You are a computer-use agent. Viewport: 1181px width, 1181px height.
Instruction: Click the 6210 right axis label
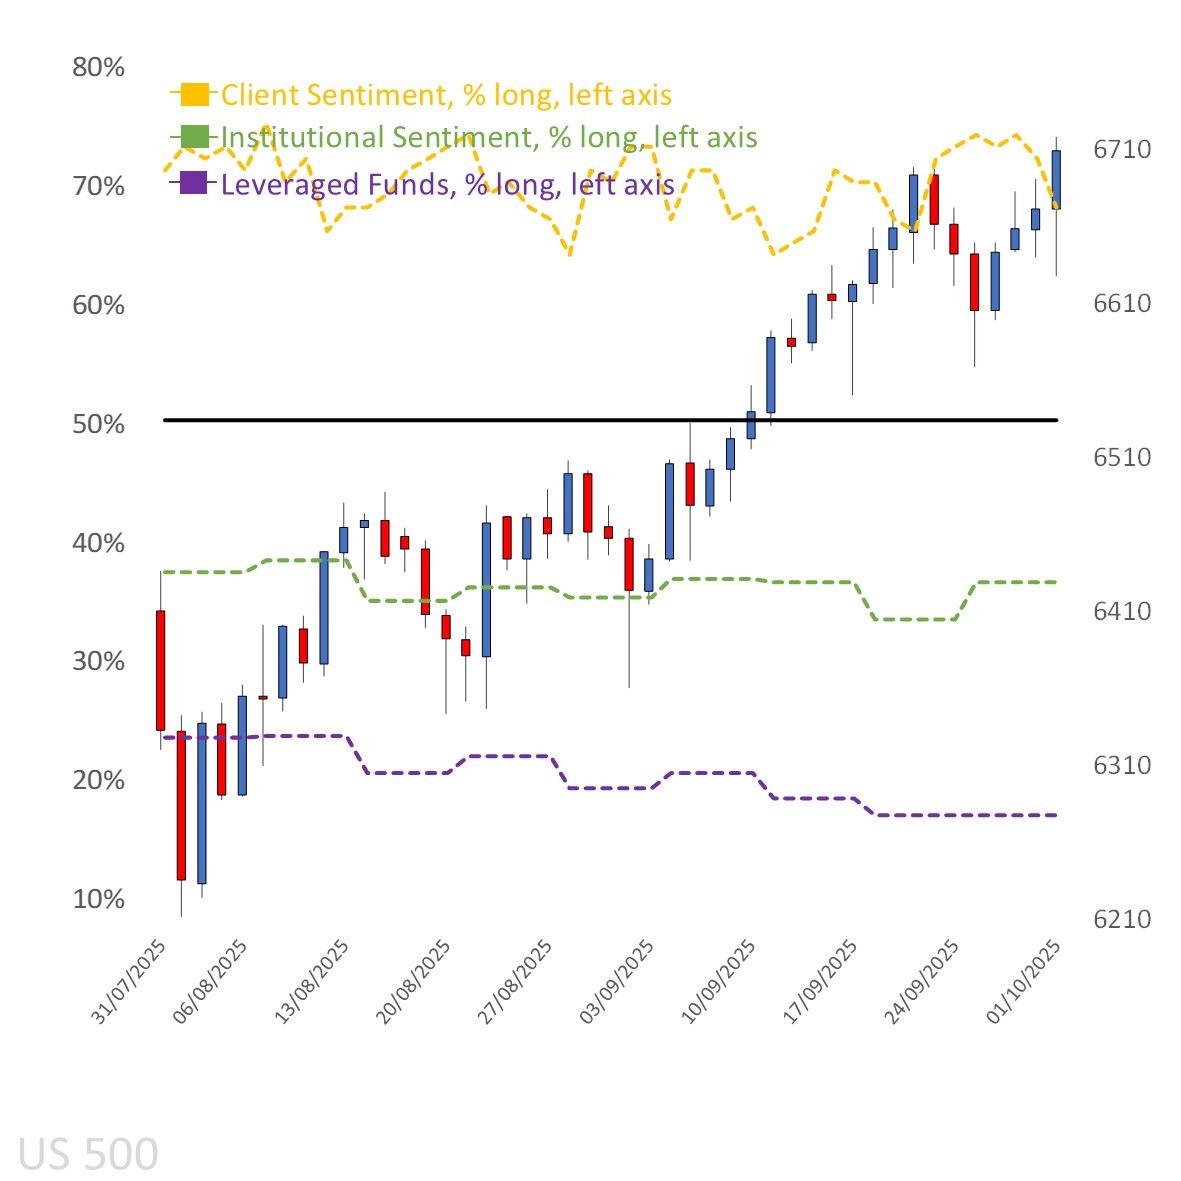pyautogui.click(x=1122, y=919)
